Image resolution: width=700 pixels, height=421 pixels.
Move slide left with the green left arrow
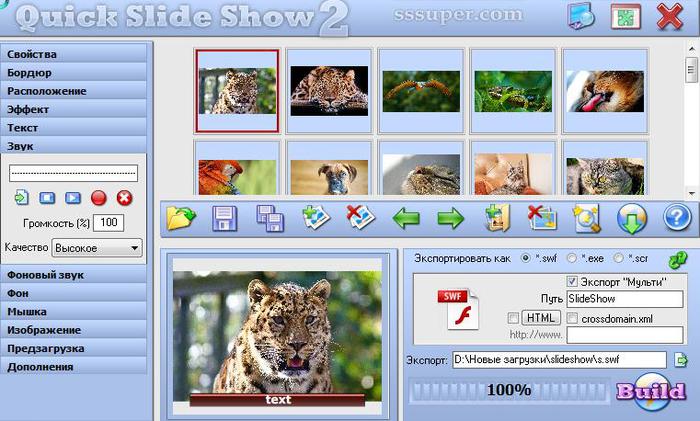(x=406, y=219)
